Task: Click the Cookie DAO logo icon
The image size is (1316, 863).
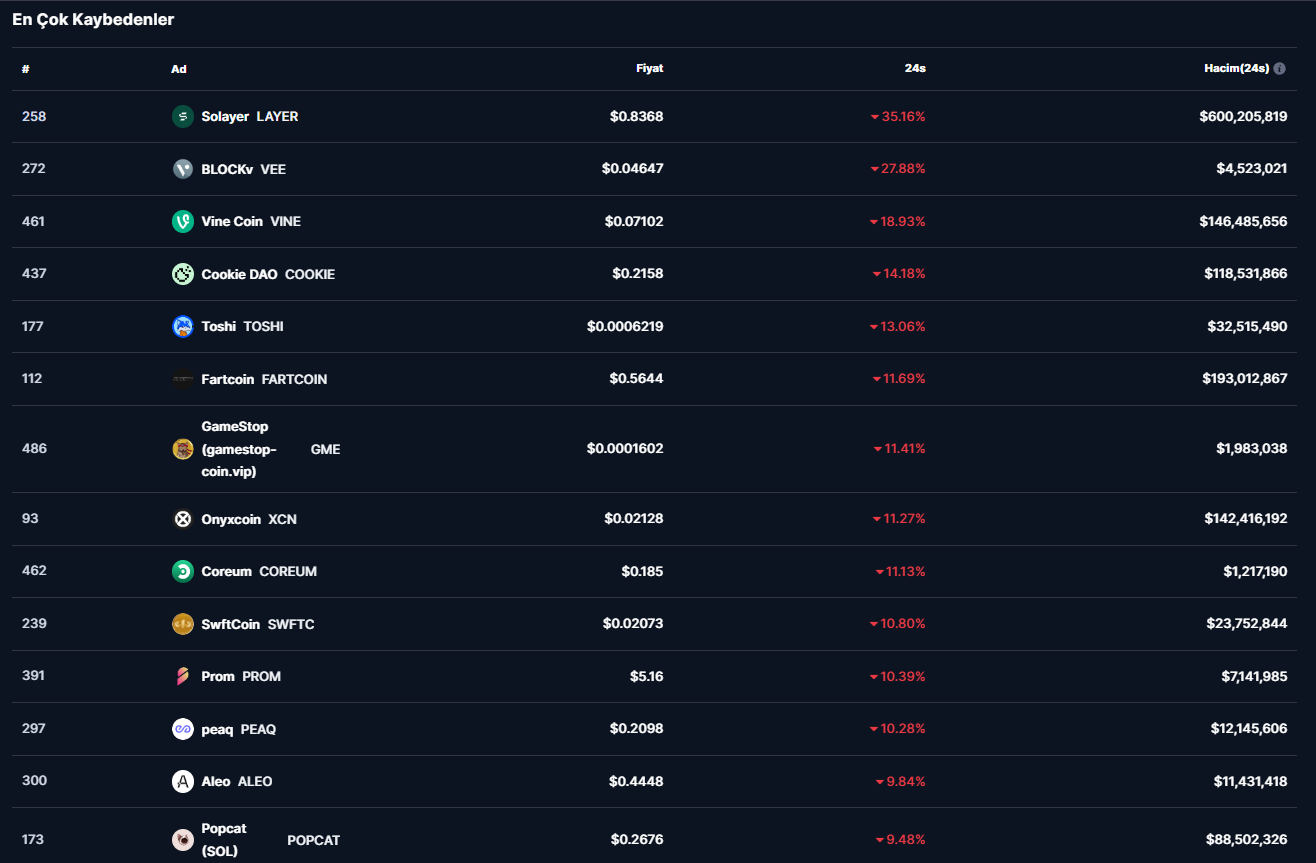Action: click(182, 274)
